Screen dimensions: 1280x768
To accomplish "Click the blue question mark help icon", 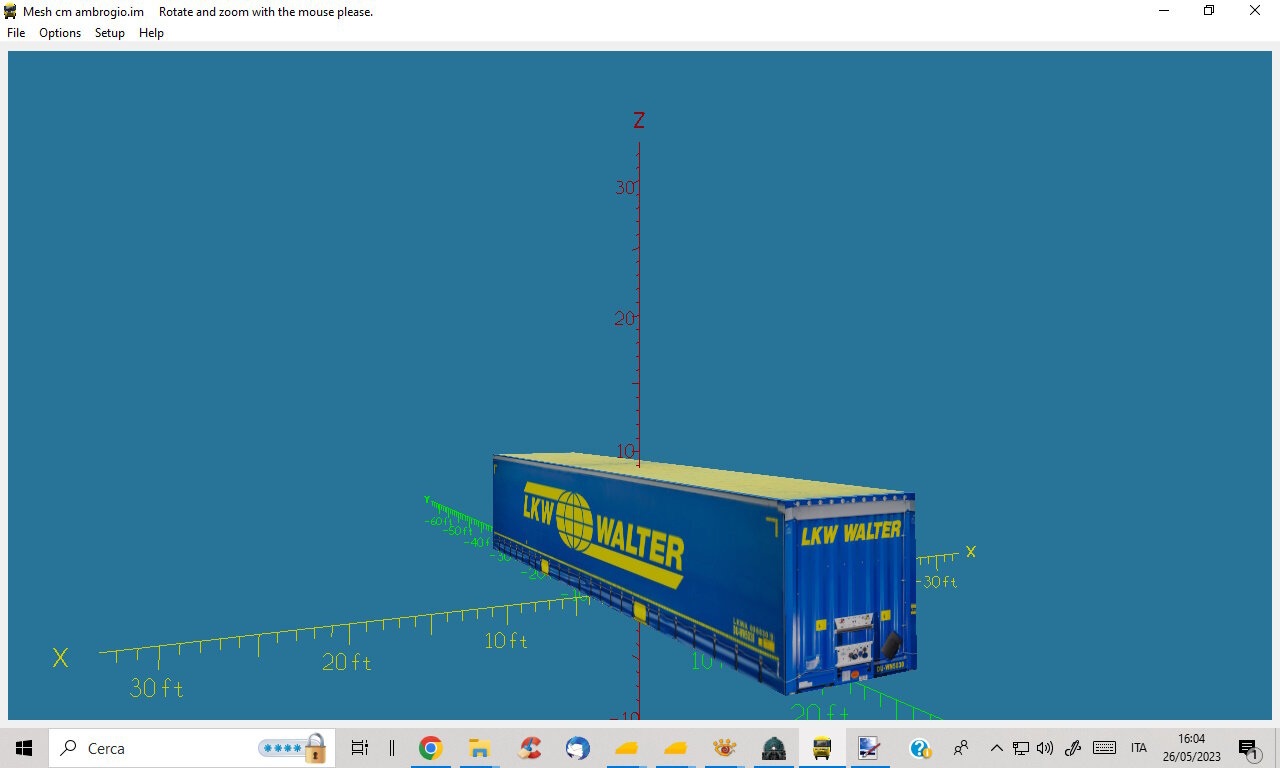I will point(920,748).
